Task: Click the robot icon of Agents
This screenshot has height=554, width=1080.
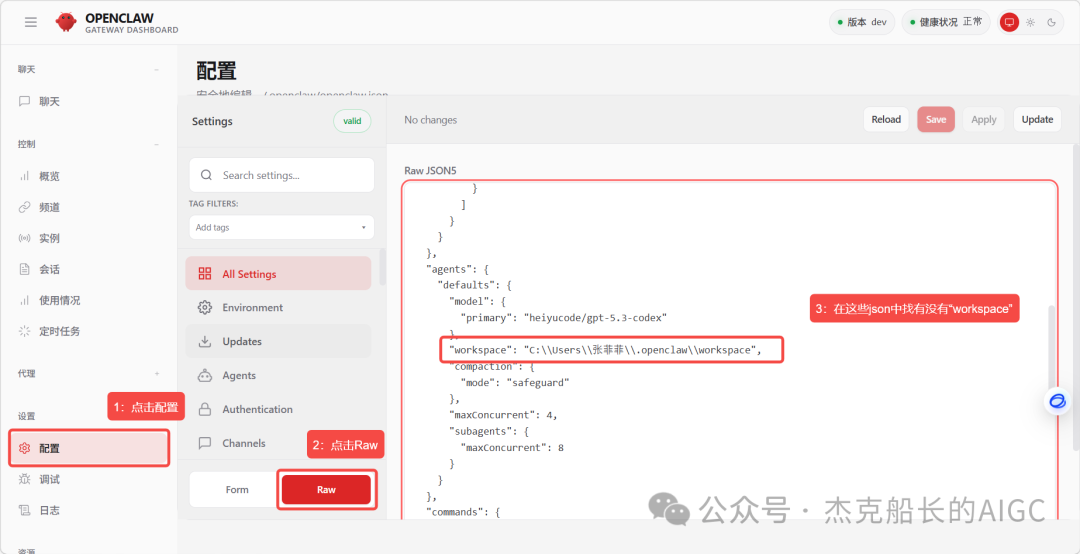Action: 205,376
